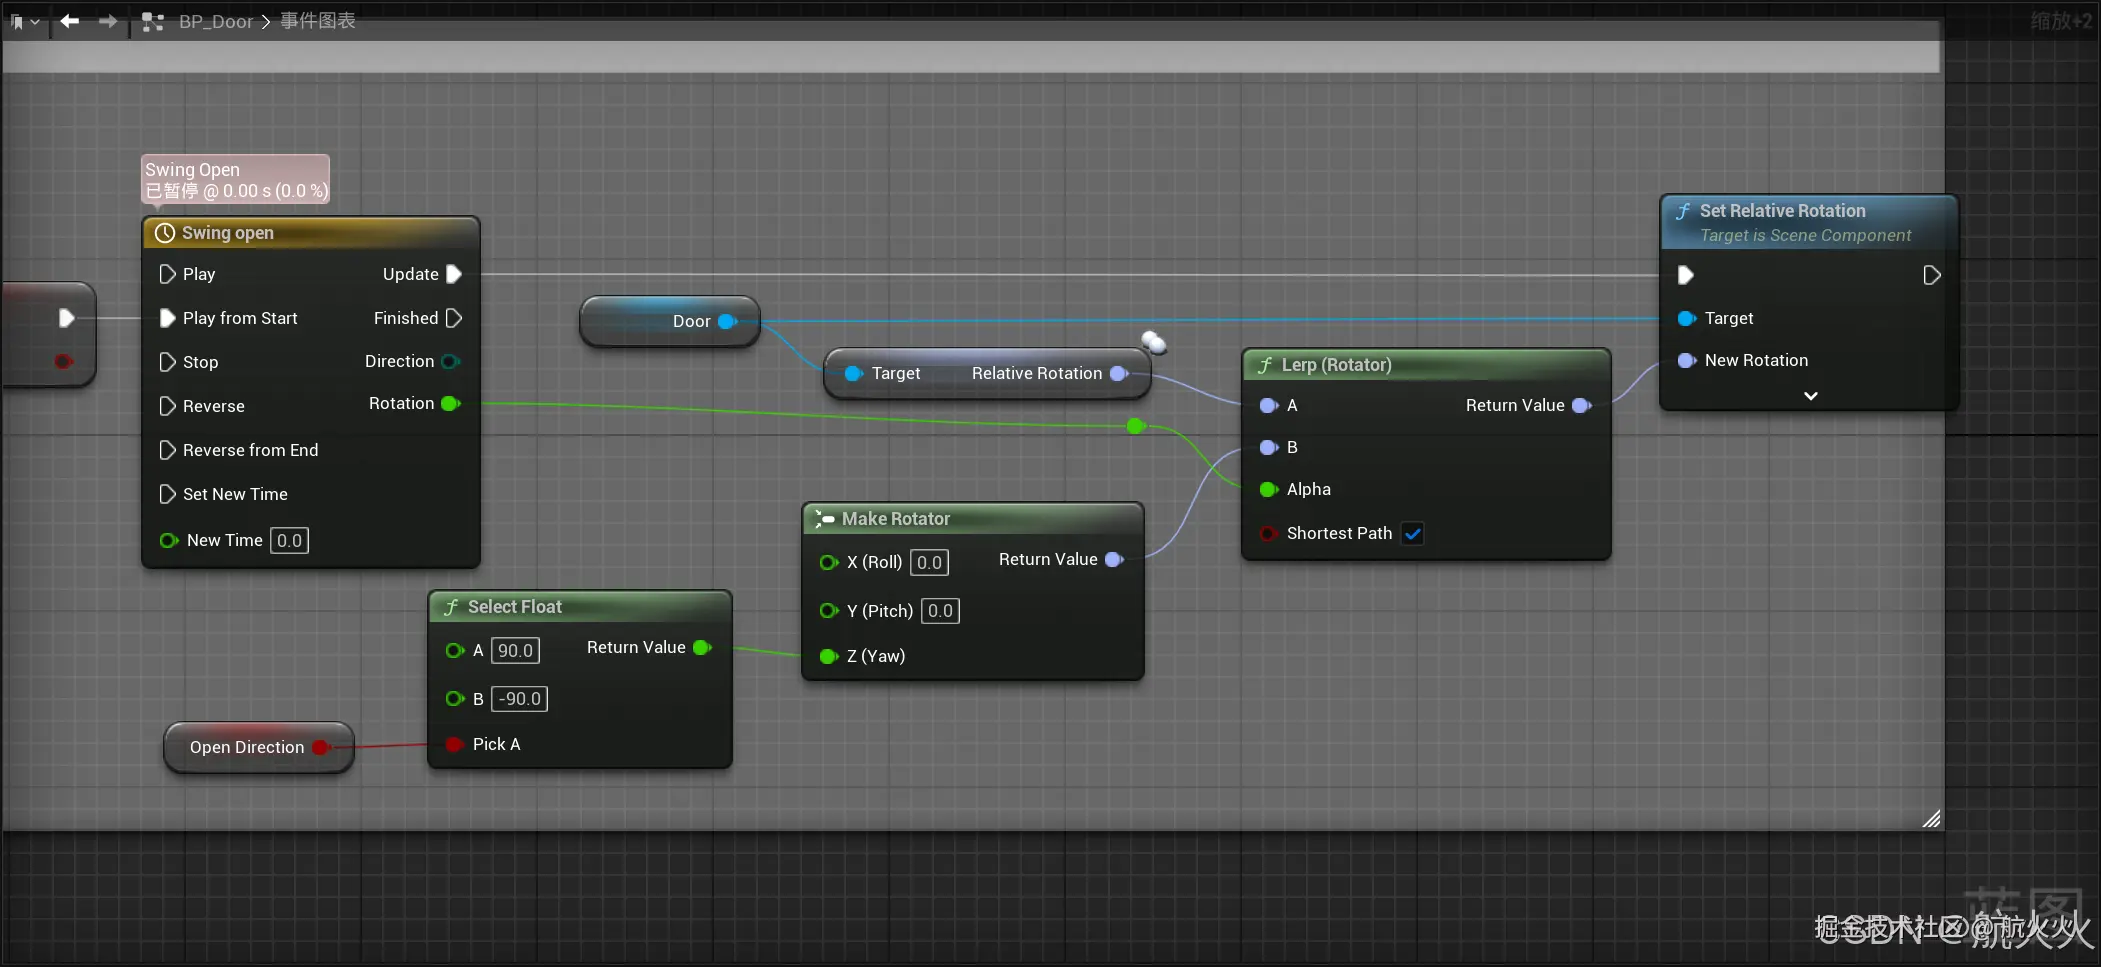Click the Play from Start execution pin
Screen dimensions: 2101x967
point(167,318)
